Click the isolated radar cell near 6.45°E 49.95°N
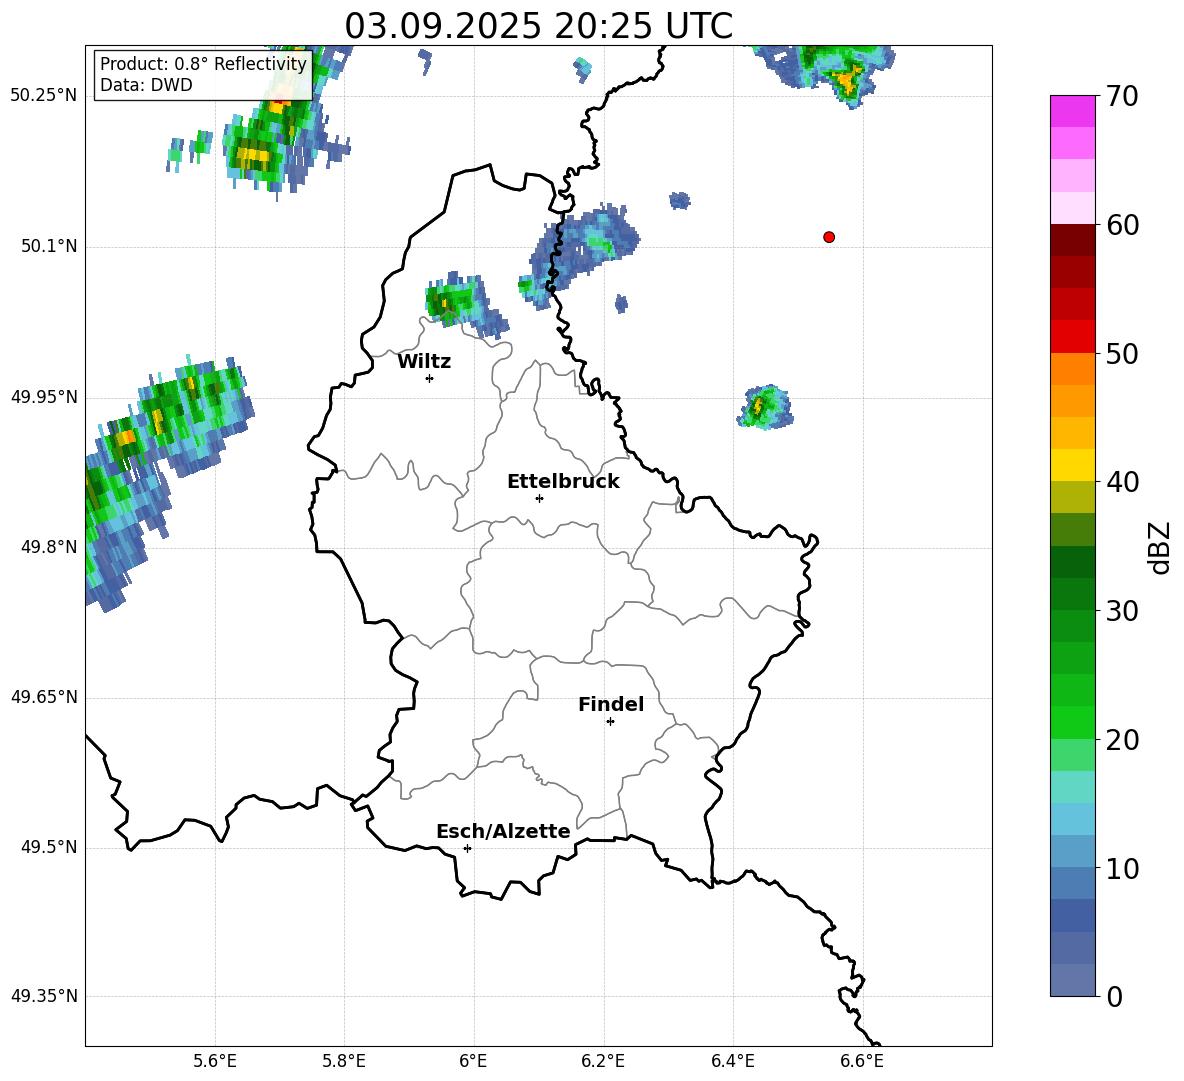The image size is (1184, 1081). click(764, 407)
